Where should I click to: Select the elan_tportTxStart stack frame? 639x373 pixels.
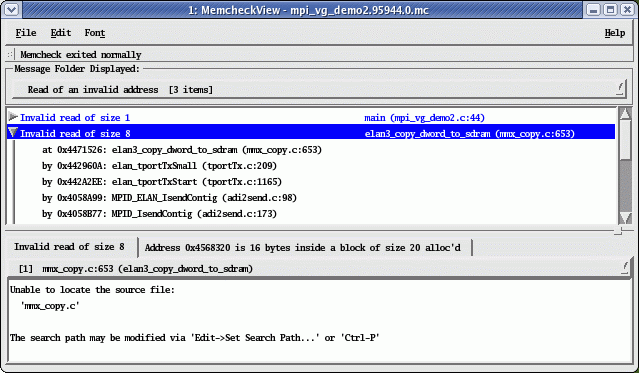(162, 181)
